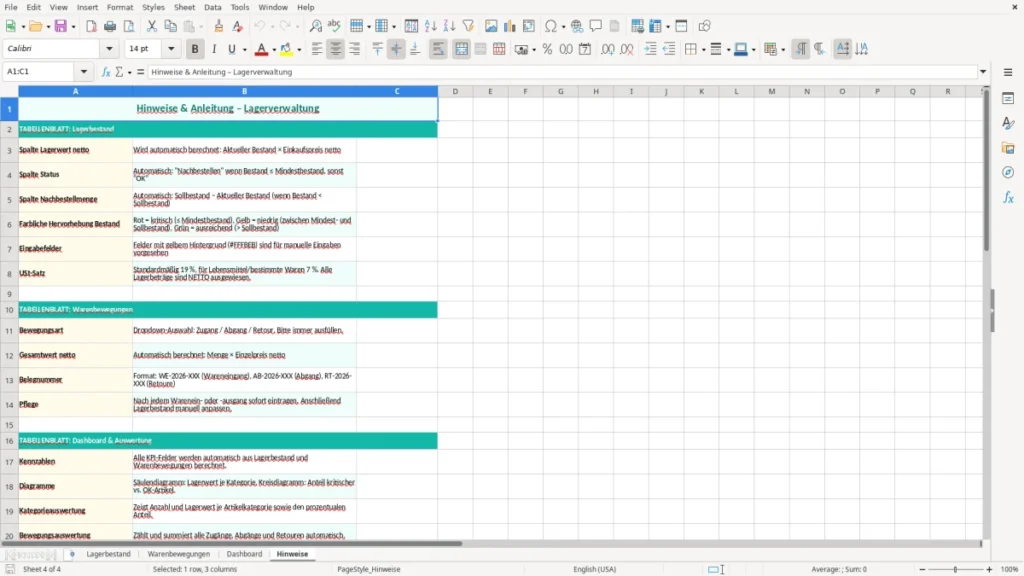
Task: Toggle Merge and Center Cells
Action: (462, 49)
